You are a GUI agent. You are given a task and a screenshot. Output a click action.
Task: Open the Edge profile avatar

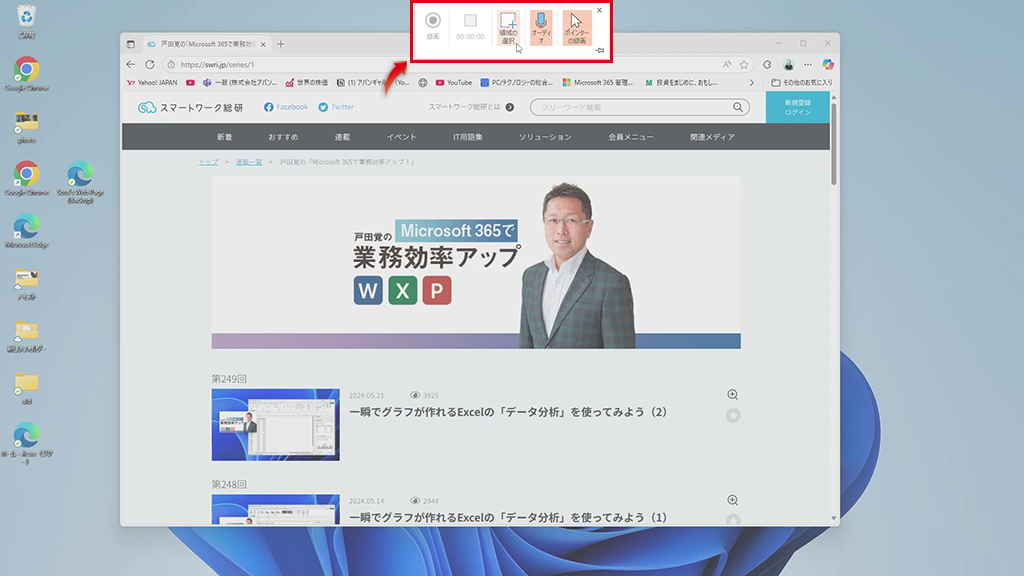click(788, 65)
